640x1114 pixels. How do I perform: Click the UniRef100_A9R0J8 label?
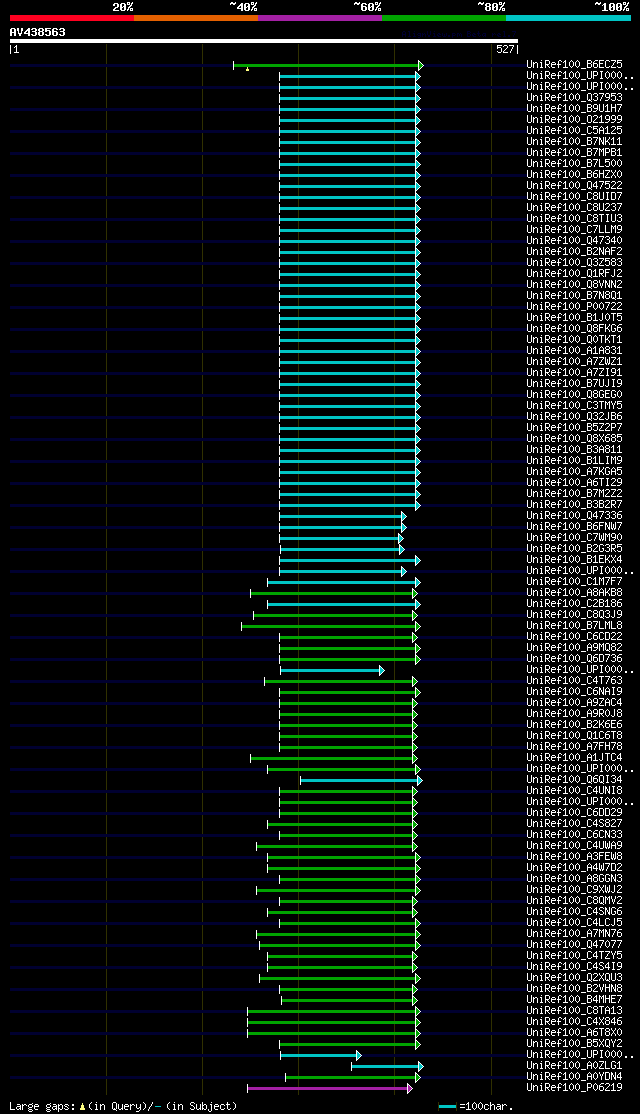pos(575,714)
